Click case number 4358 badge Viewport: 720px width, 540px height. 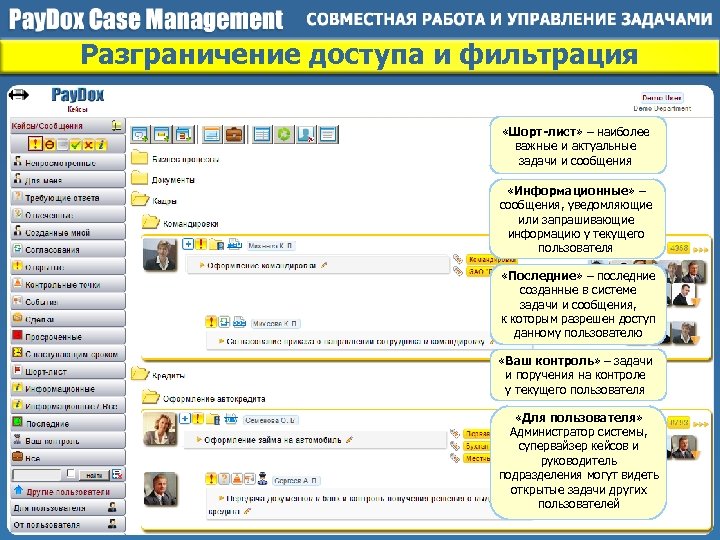(x=678, y=248)
